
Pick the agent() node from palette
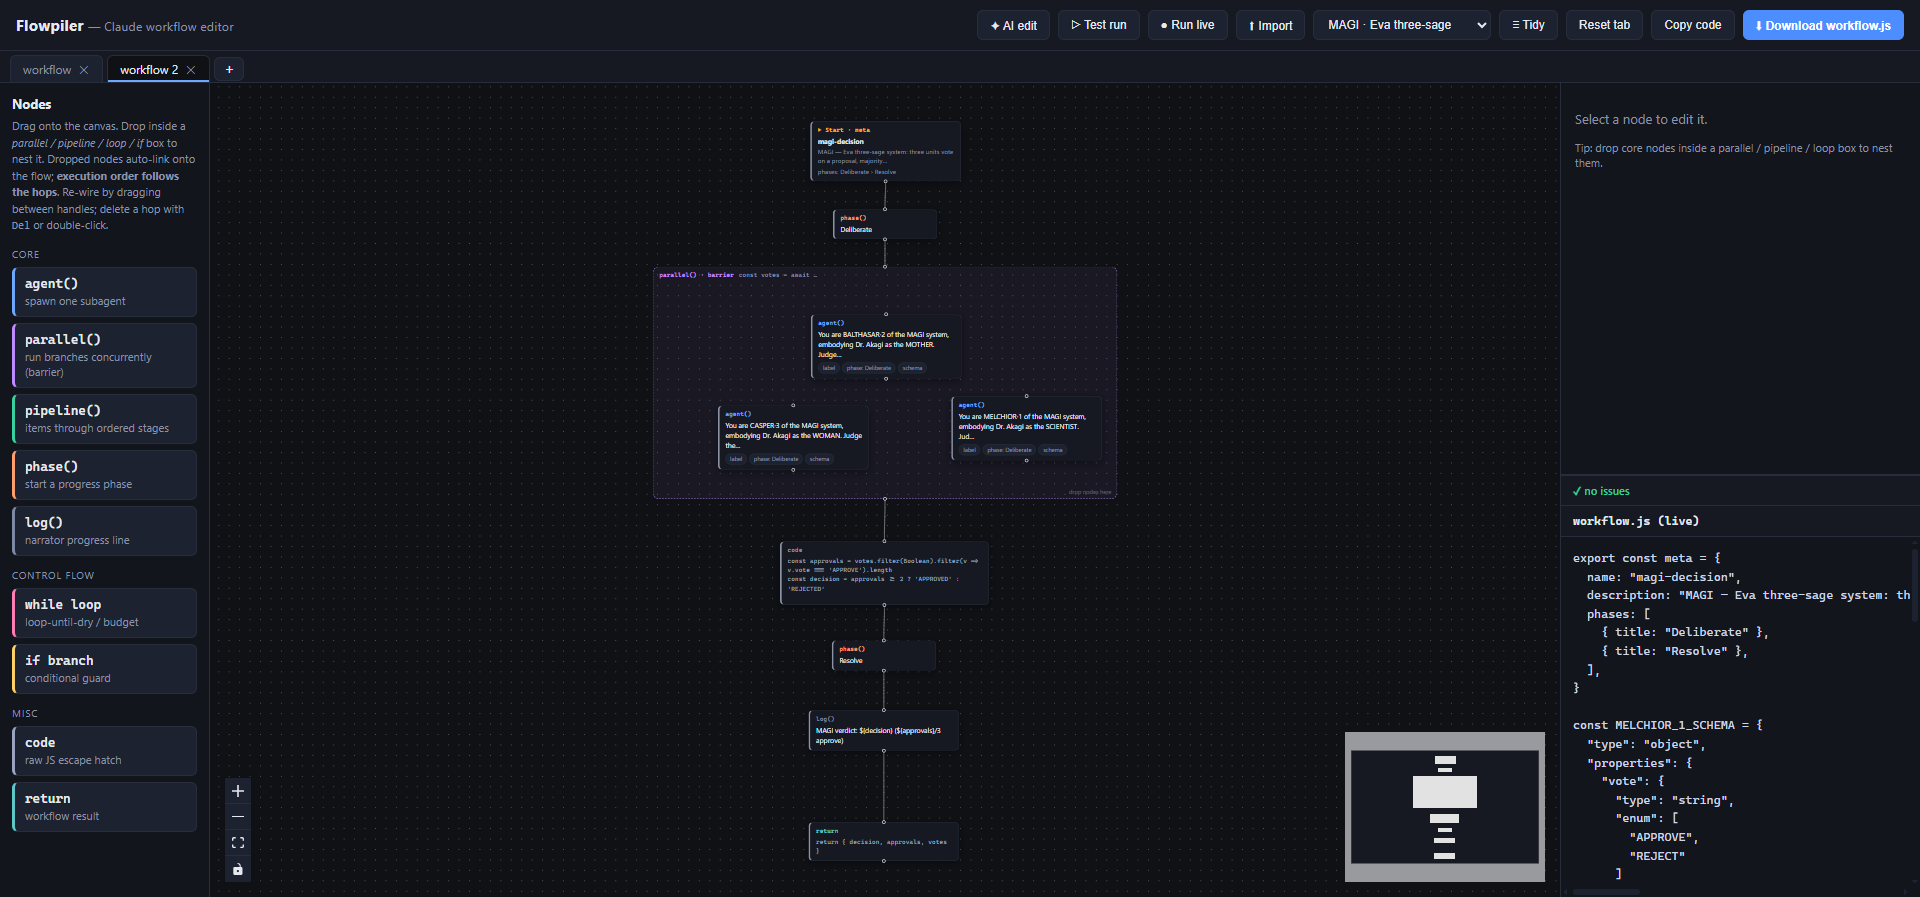click(x=104, y=292)
